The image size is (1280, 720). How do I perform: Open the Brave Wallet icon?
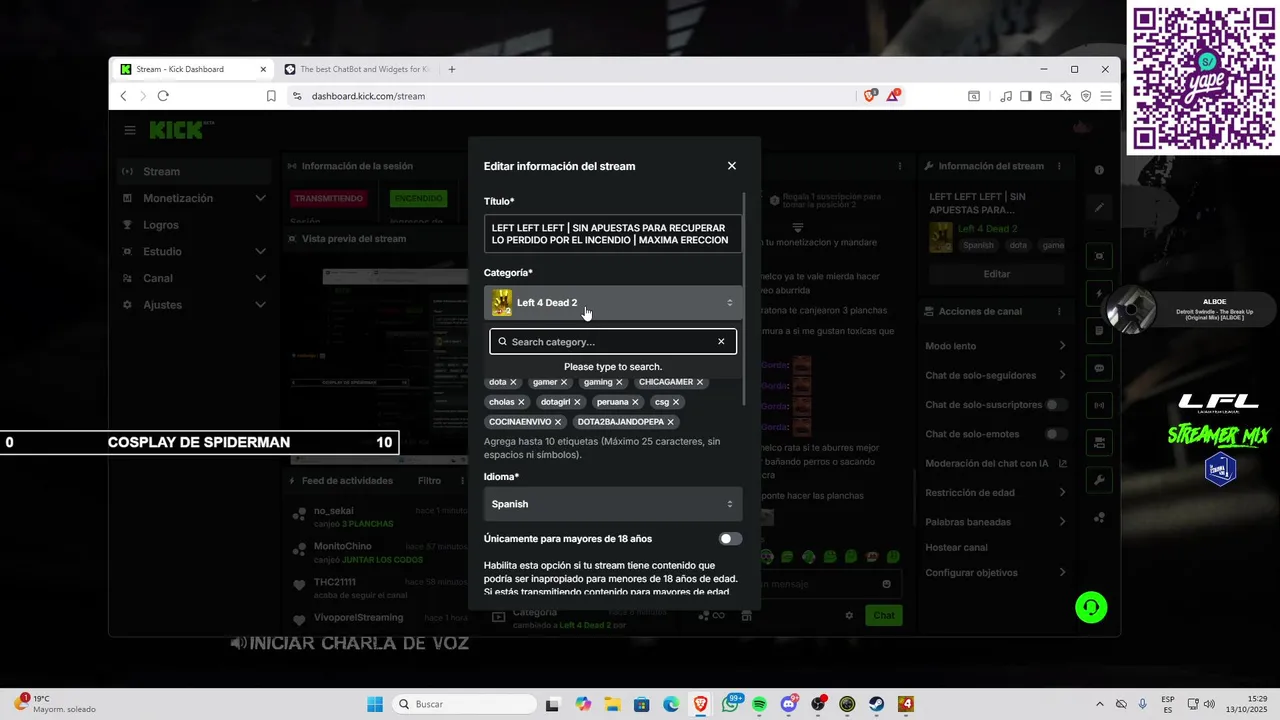(x=1046, y=96)
